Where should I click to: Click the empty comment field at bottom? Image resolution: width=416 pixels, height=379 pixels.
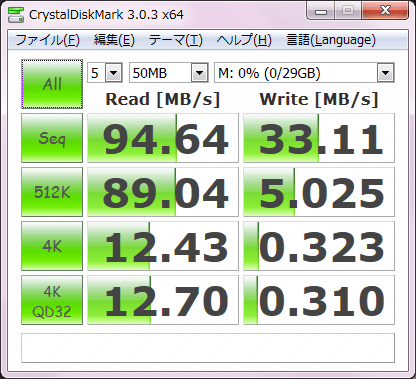(208, 348)
